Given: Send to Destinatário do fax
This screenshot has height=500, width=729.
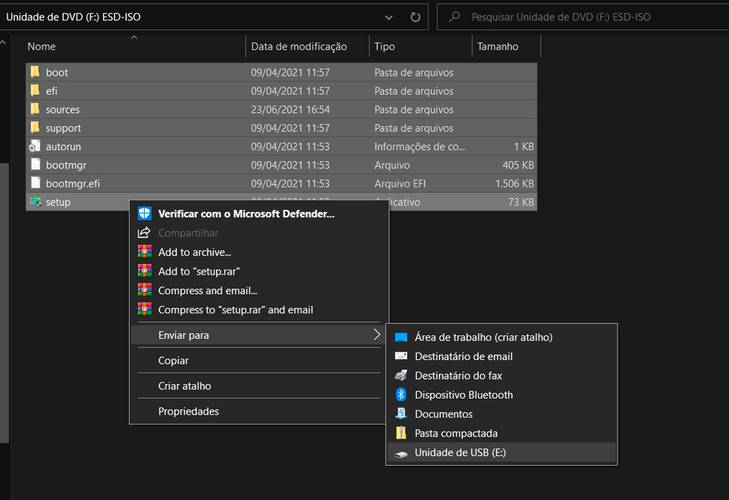Looking at the screenshot, I should [x=502, y=375].
